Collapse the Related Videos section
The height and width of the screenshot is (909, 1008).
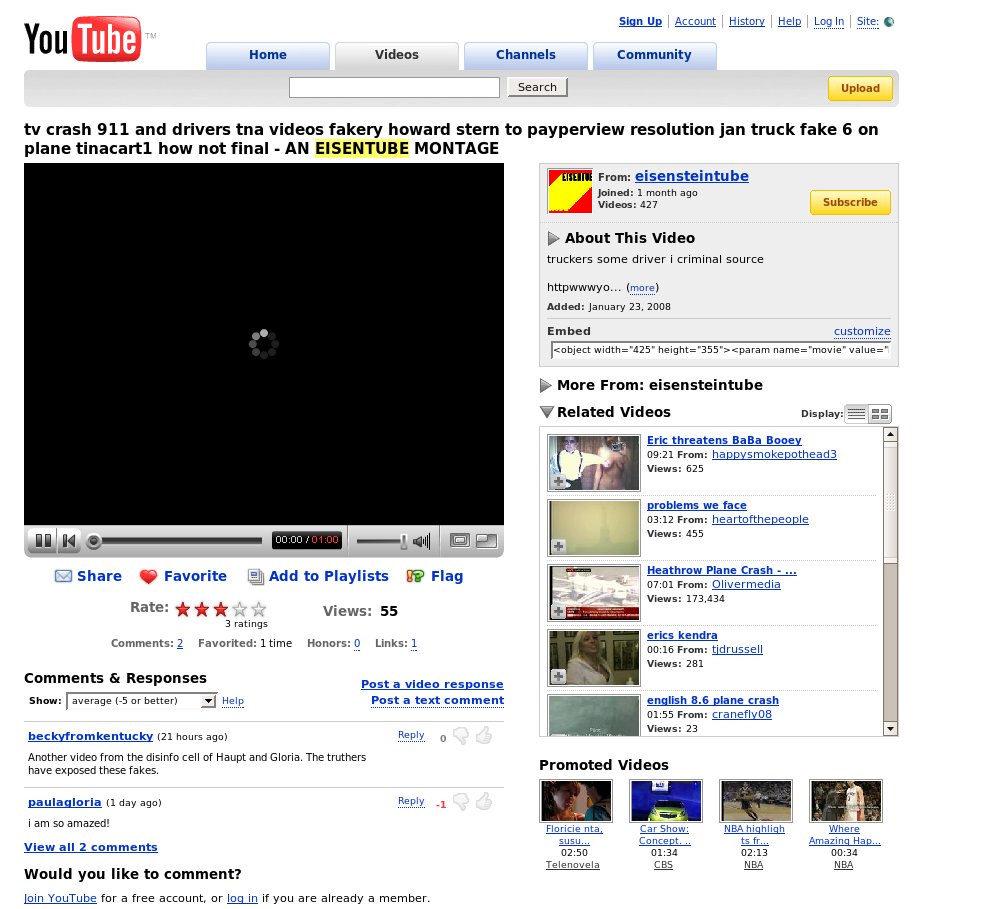(546, 412)
